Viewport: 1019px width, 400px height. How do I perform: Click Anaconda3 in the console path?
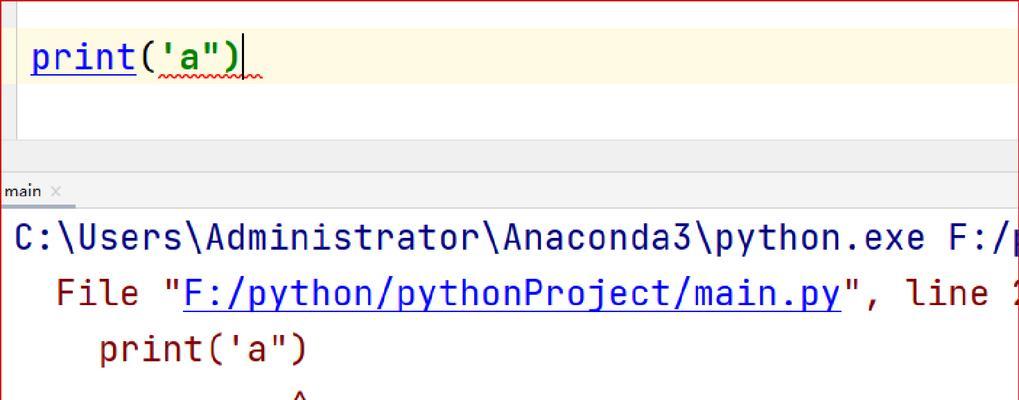click(597, 238)
